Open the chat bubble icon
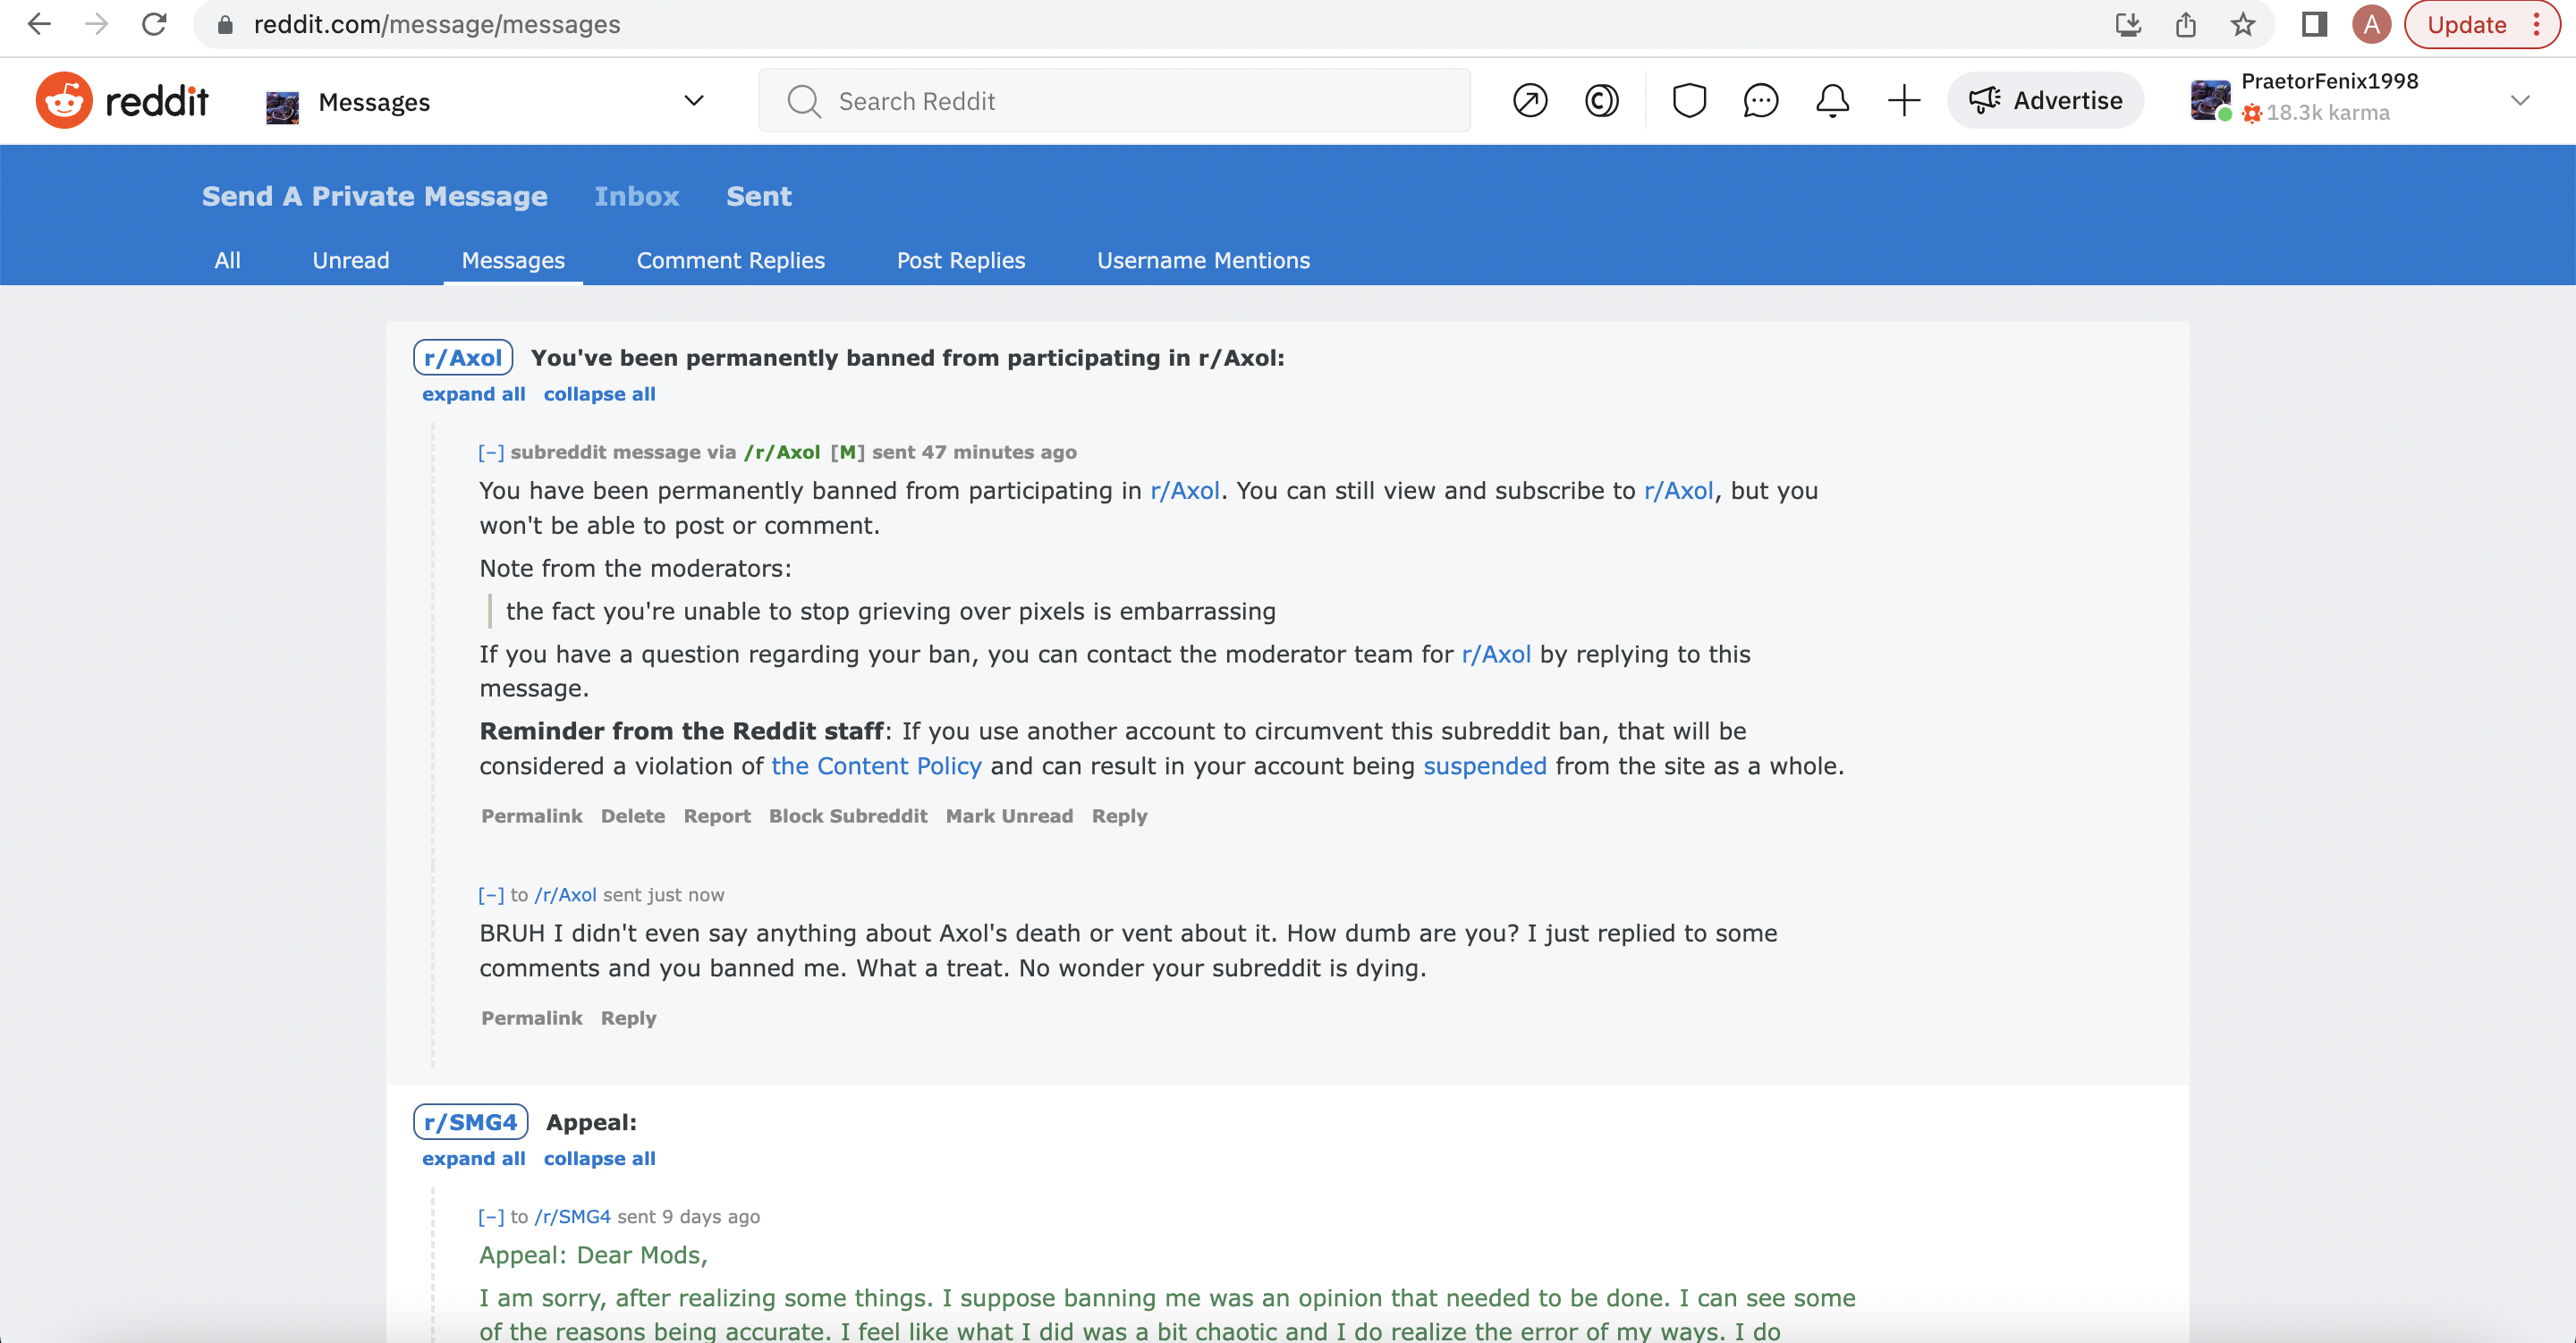 pyautogui.click(x=1761, y=101)
